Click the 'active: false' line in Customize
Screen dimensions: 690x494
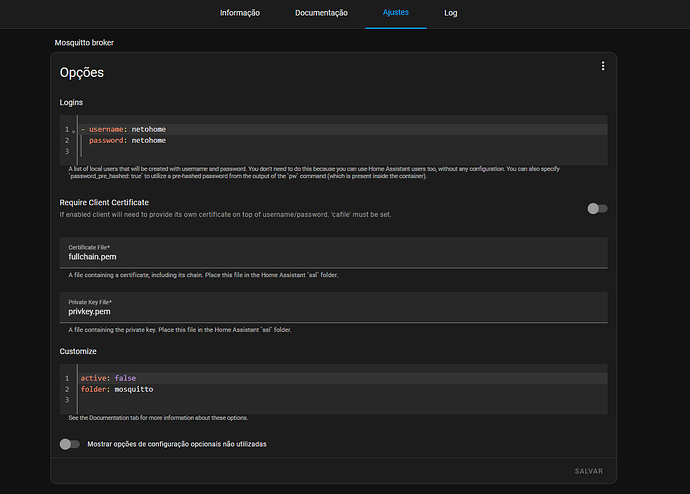343,378
